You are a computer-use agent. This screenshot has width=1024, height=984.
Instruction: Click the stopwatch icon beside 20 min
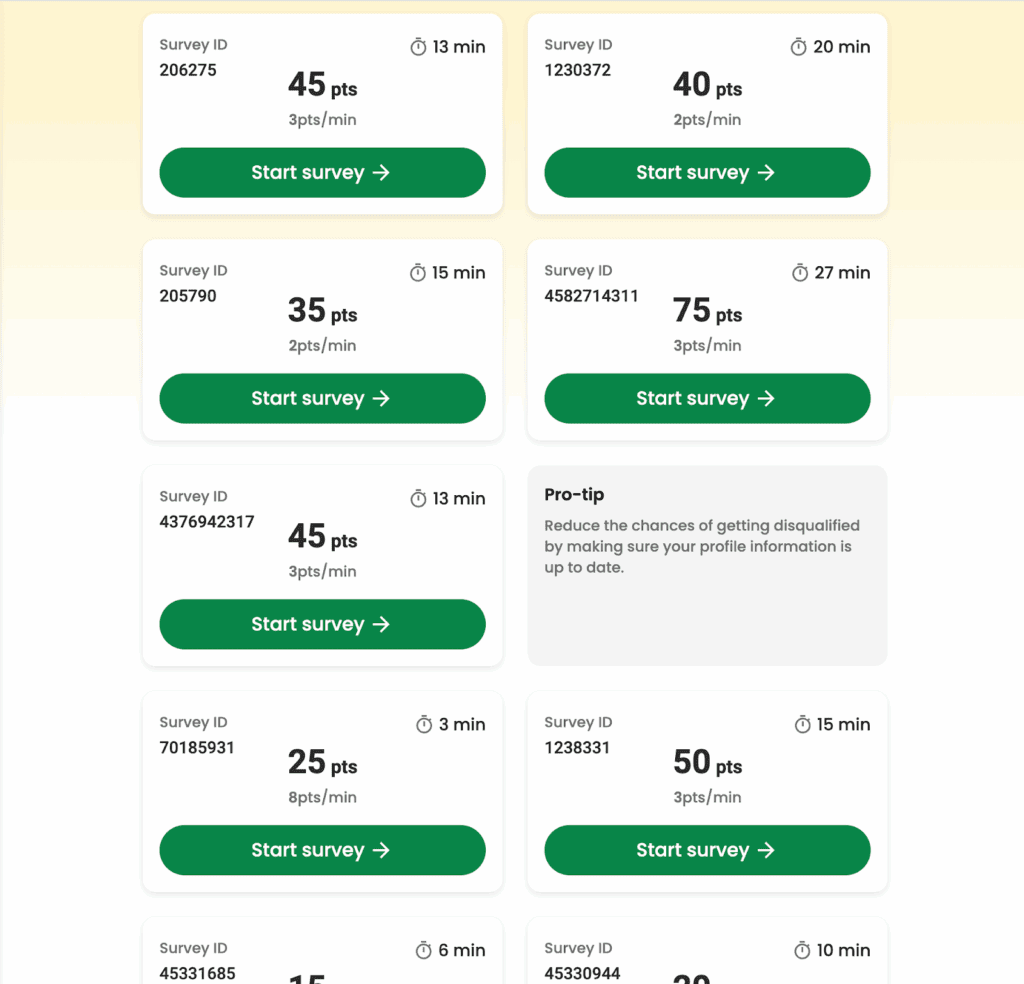798,47
